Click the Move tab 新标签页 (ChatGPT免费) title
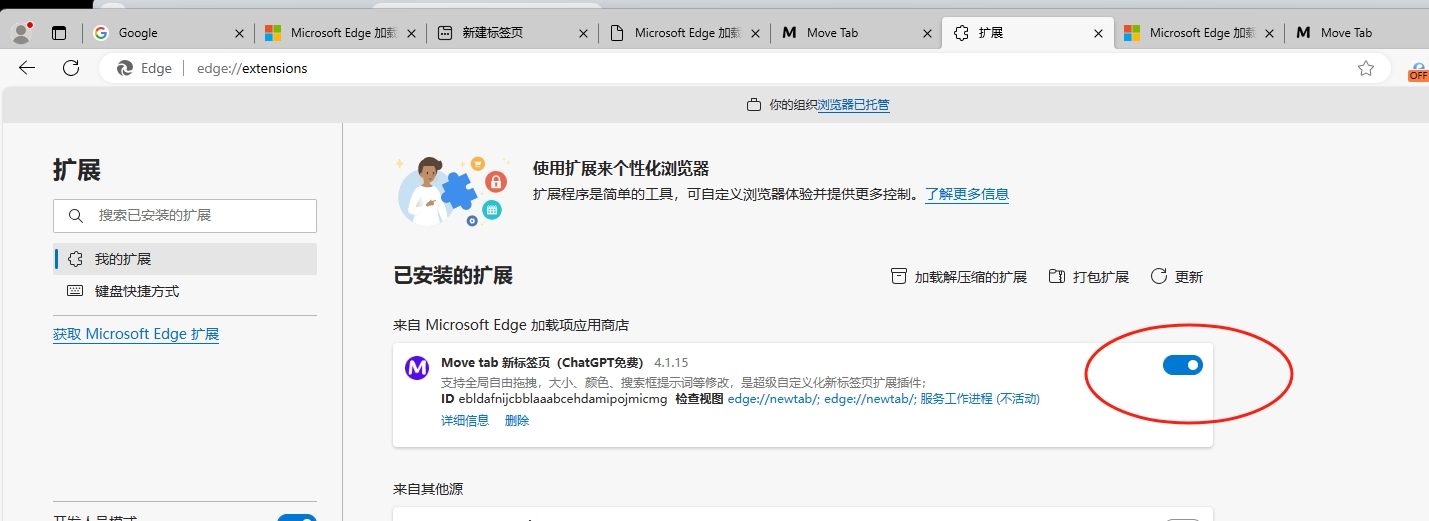Screen dimensions: 1429x521 coord(542,362)
